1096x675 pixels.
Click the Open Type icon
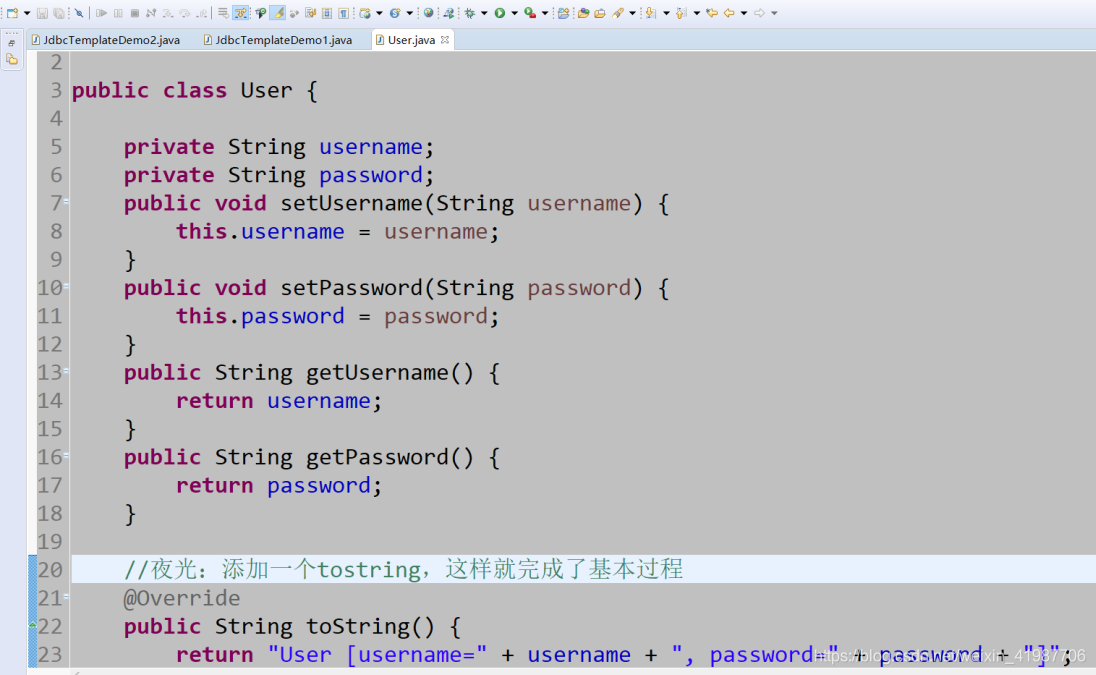pos(583,13)
